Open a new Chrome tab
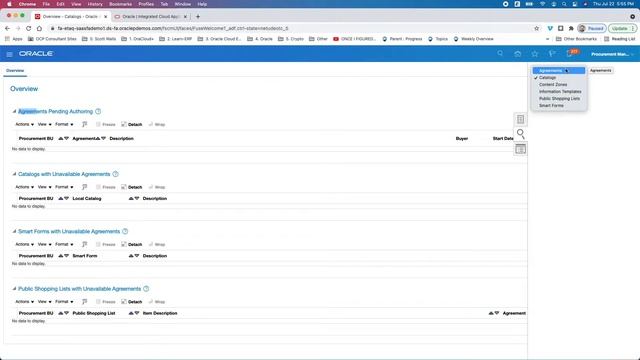The height and width of the screenshot is (360, 640). coord(198,17)
